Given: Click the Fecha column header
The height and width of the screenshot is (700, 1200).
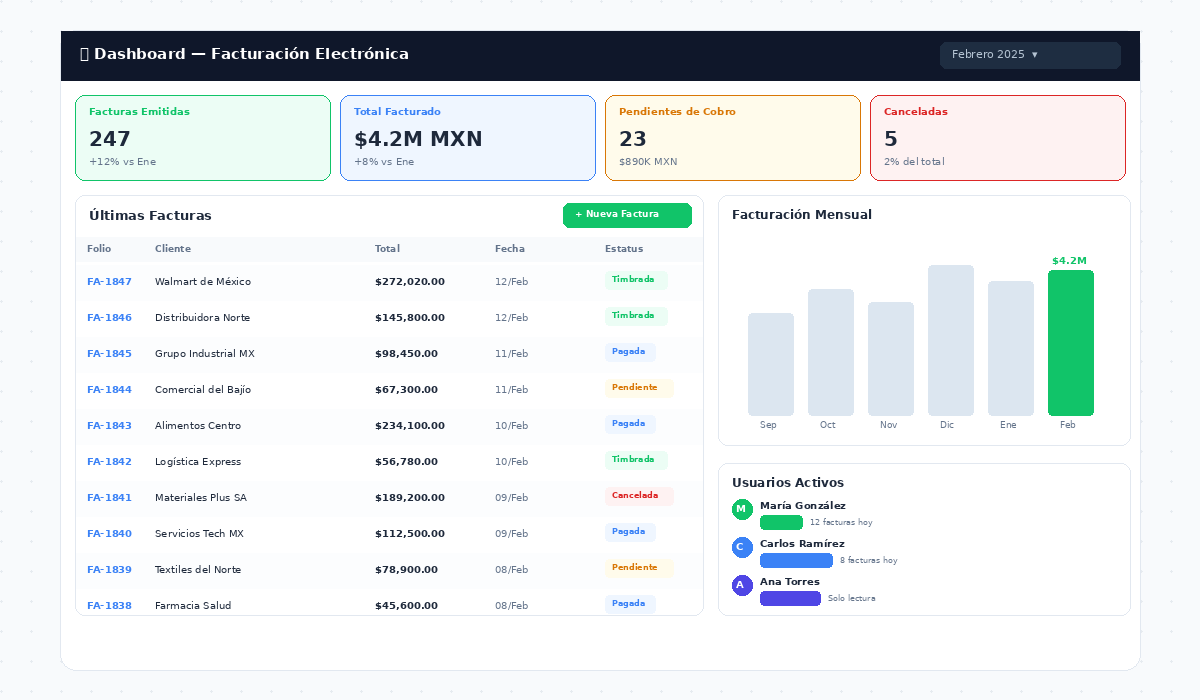Looking at the screenshot, I should [510, 249].
